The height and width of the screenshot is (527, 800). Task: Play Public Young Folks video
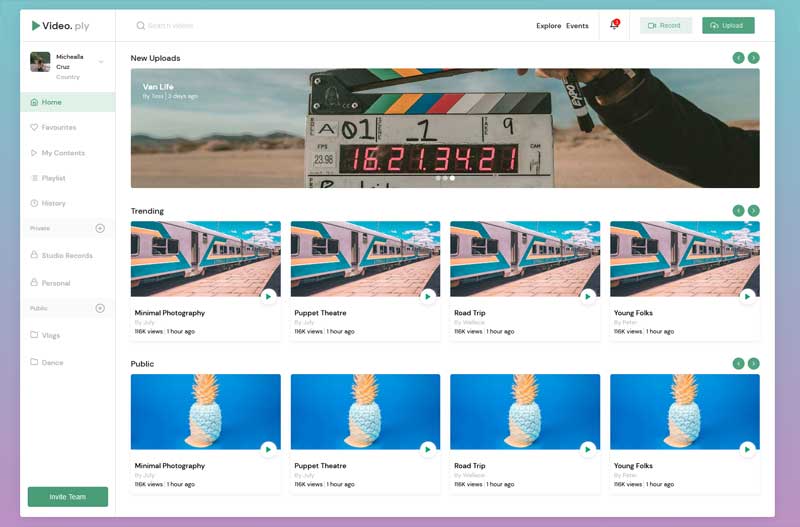[x=747, y=449]
